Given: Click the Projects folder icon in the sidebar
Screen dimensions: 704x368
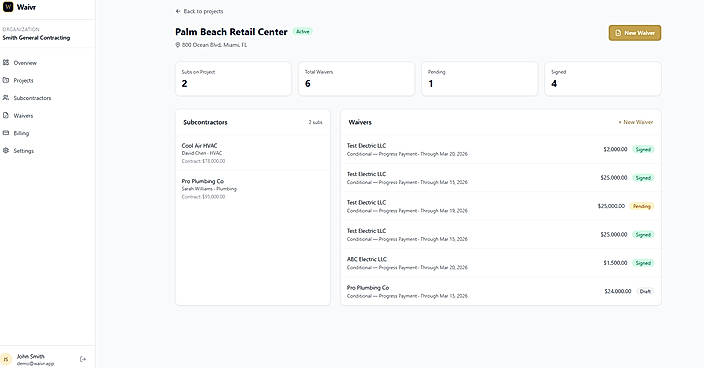Looking at the screenshot, I should 6,80.
